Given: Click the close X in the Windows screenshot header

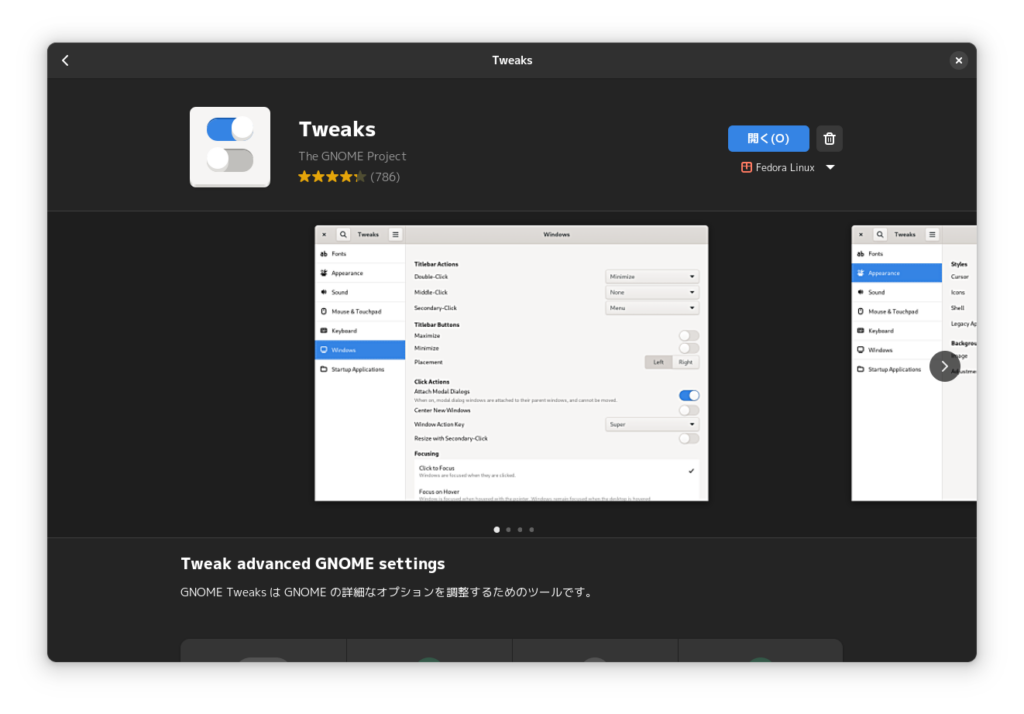Looking at the screenshot, I should (x=324, y=235).
